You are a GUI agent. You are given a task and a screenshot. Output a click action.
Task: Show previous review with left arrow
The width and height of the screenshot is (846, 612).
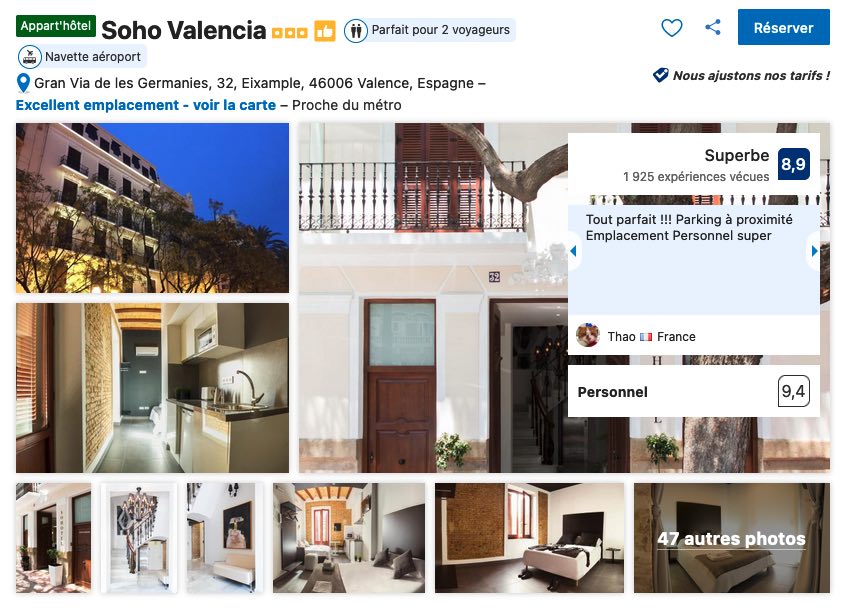[x=574, y=251]
